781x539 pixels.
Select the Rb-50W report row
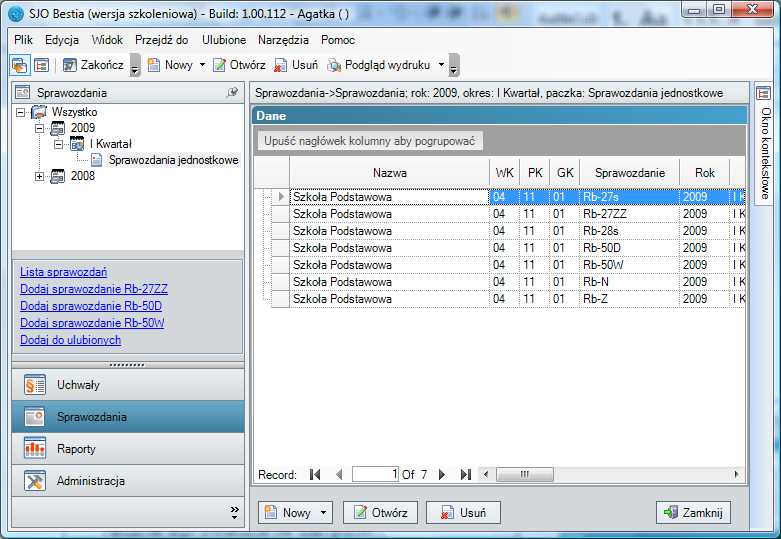point(508,265)
